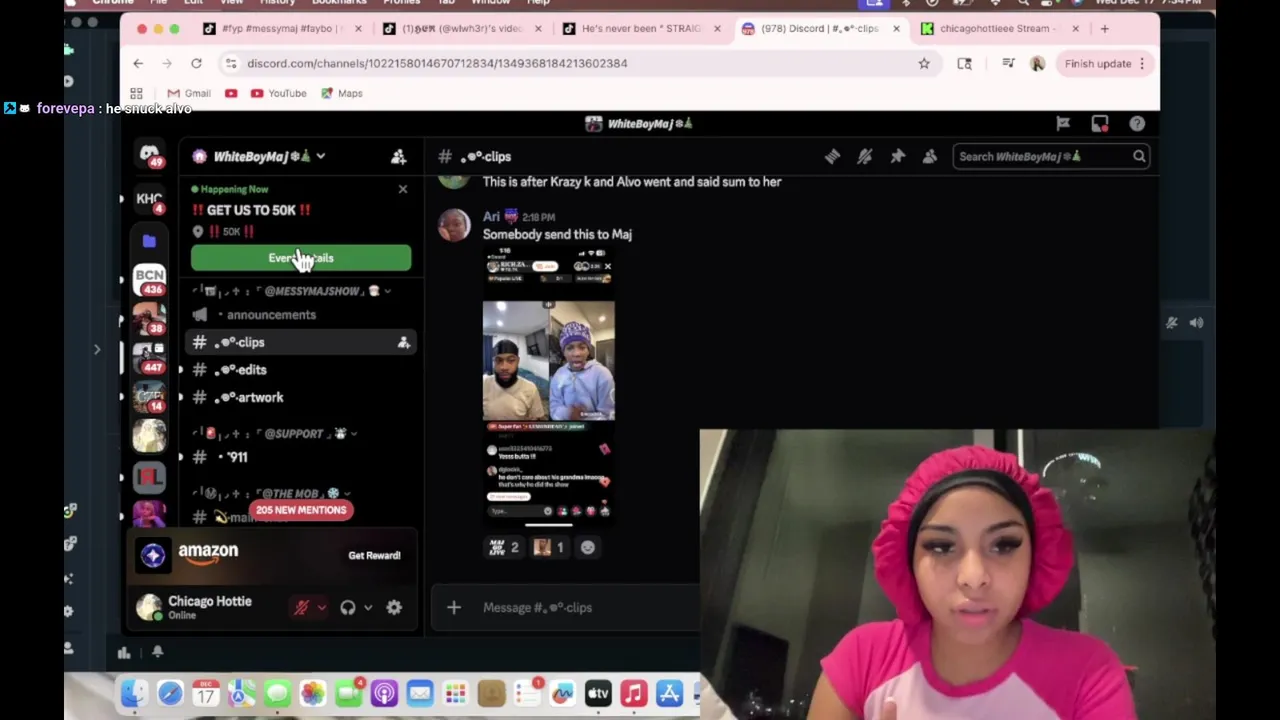Open the artwork channel

(x=248, y=397)
